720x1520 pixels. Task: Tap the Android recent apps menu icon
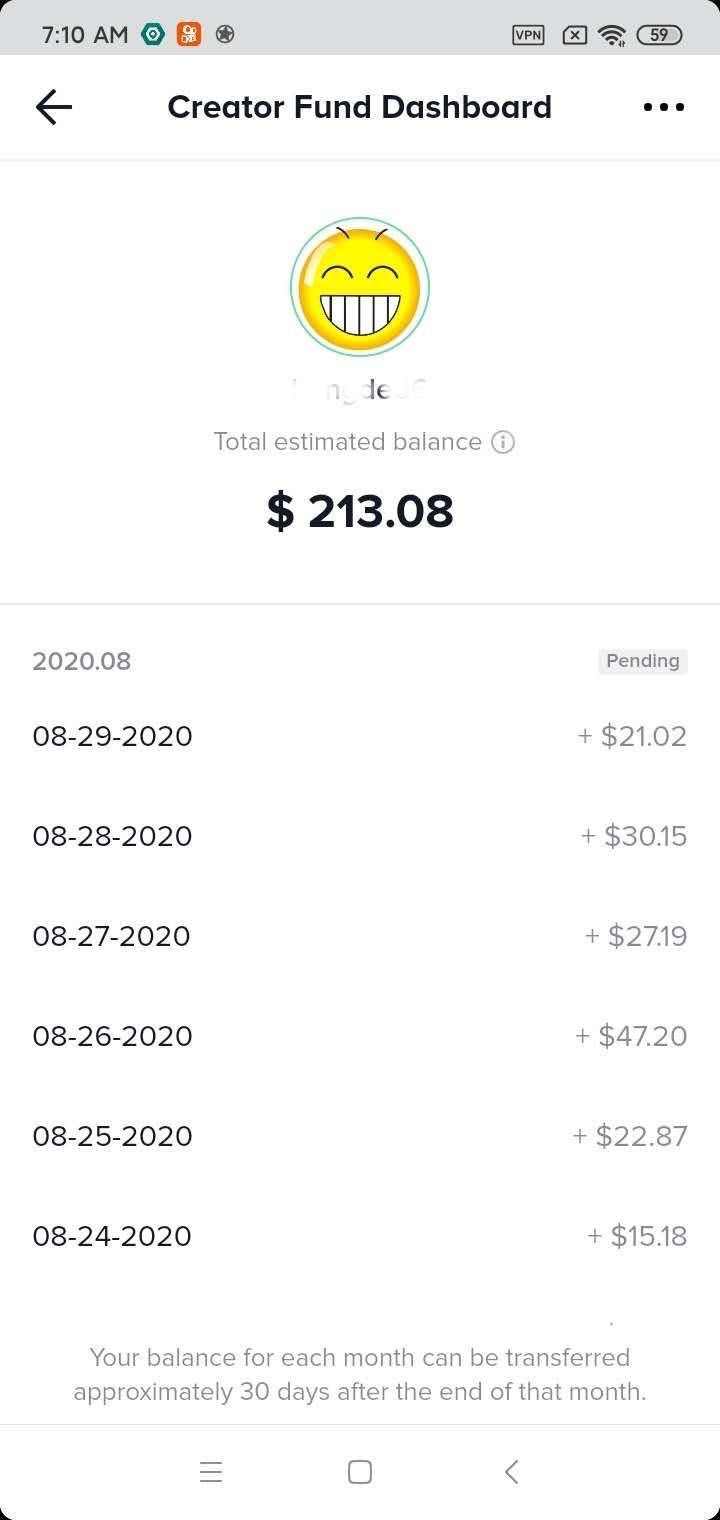tap(210, 1472)
